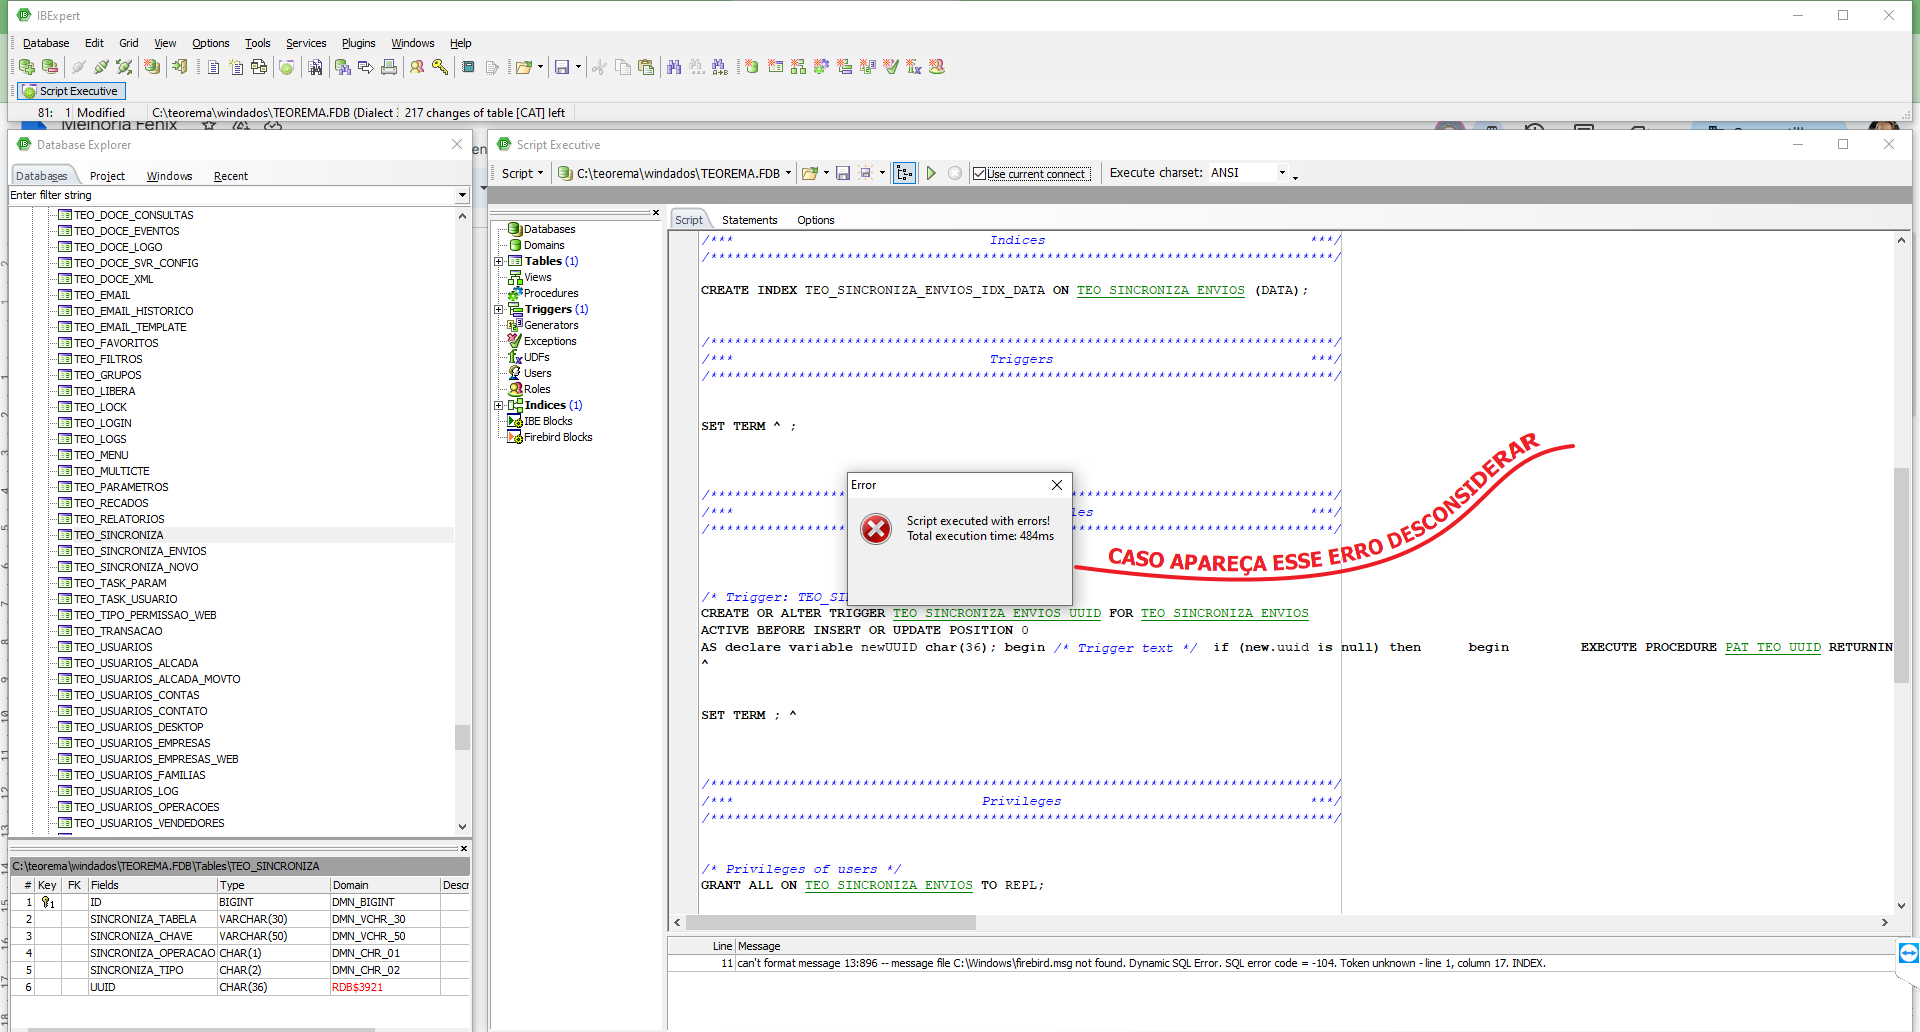
Task: Click the TEO_SINCRONIZA_ENVIOS_UUID trigger link
Action: tap(996, 613)
